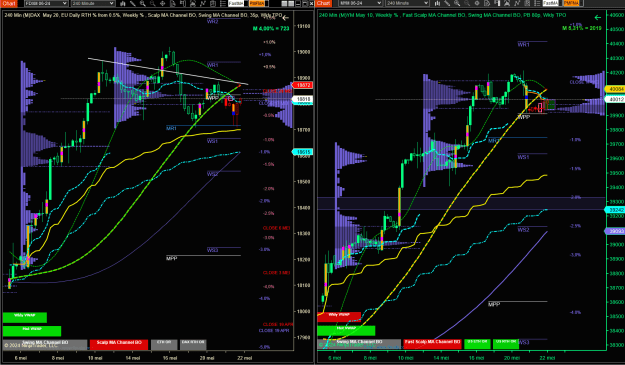Open drawing tools pencil in left chart toolbar
Screen dimensions: 625x365
[132, 3]
